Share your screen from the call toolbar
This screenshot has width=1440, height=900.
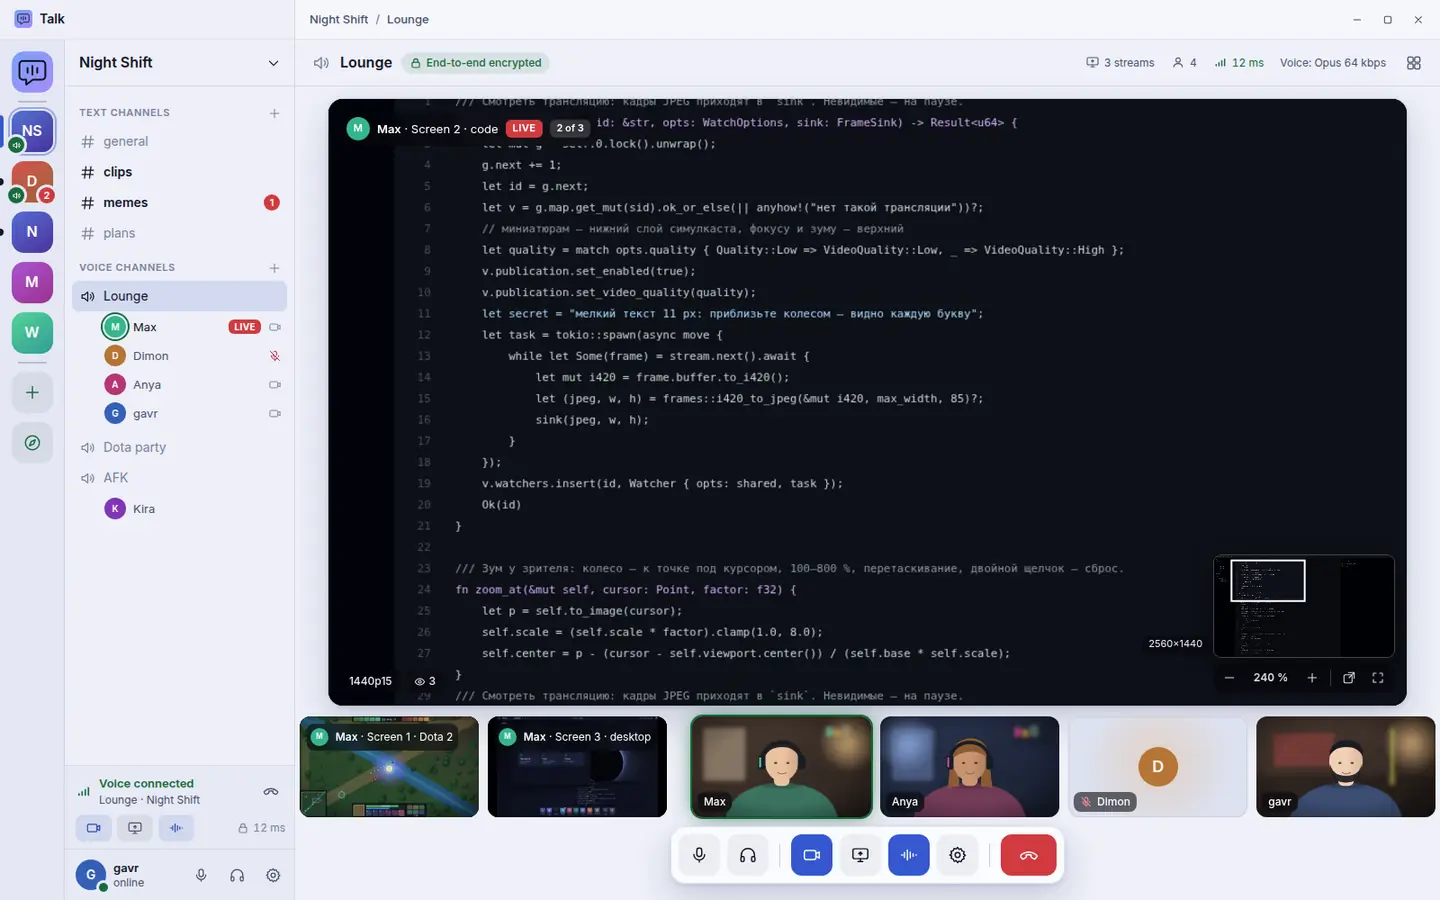tap(860, 855)
